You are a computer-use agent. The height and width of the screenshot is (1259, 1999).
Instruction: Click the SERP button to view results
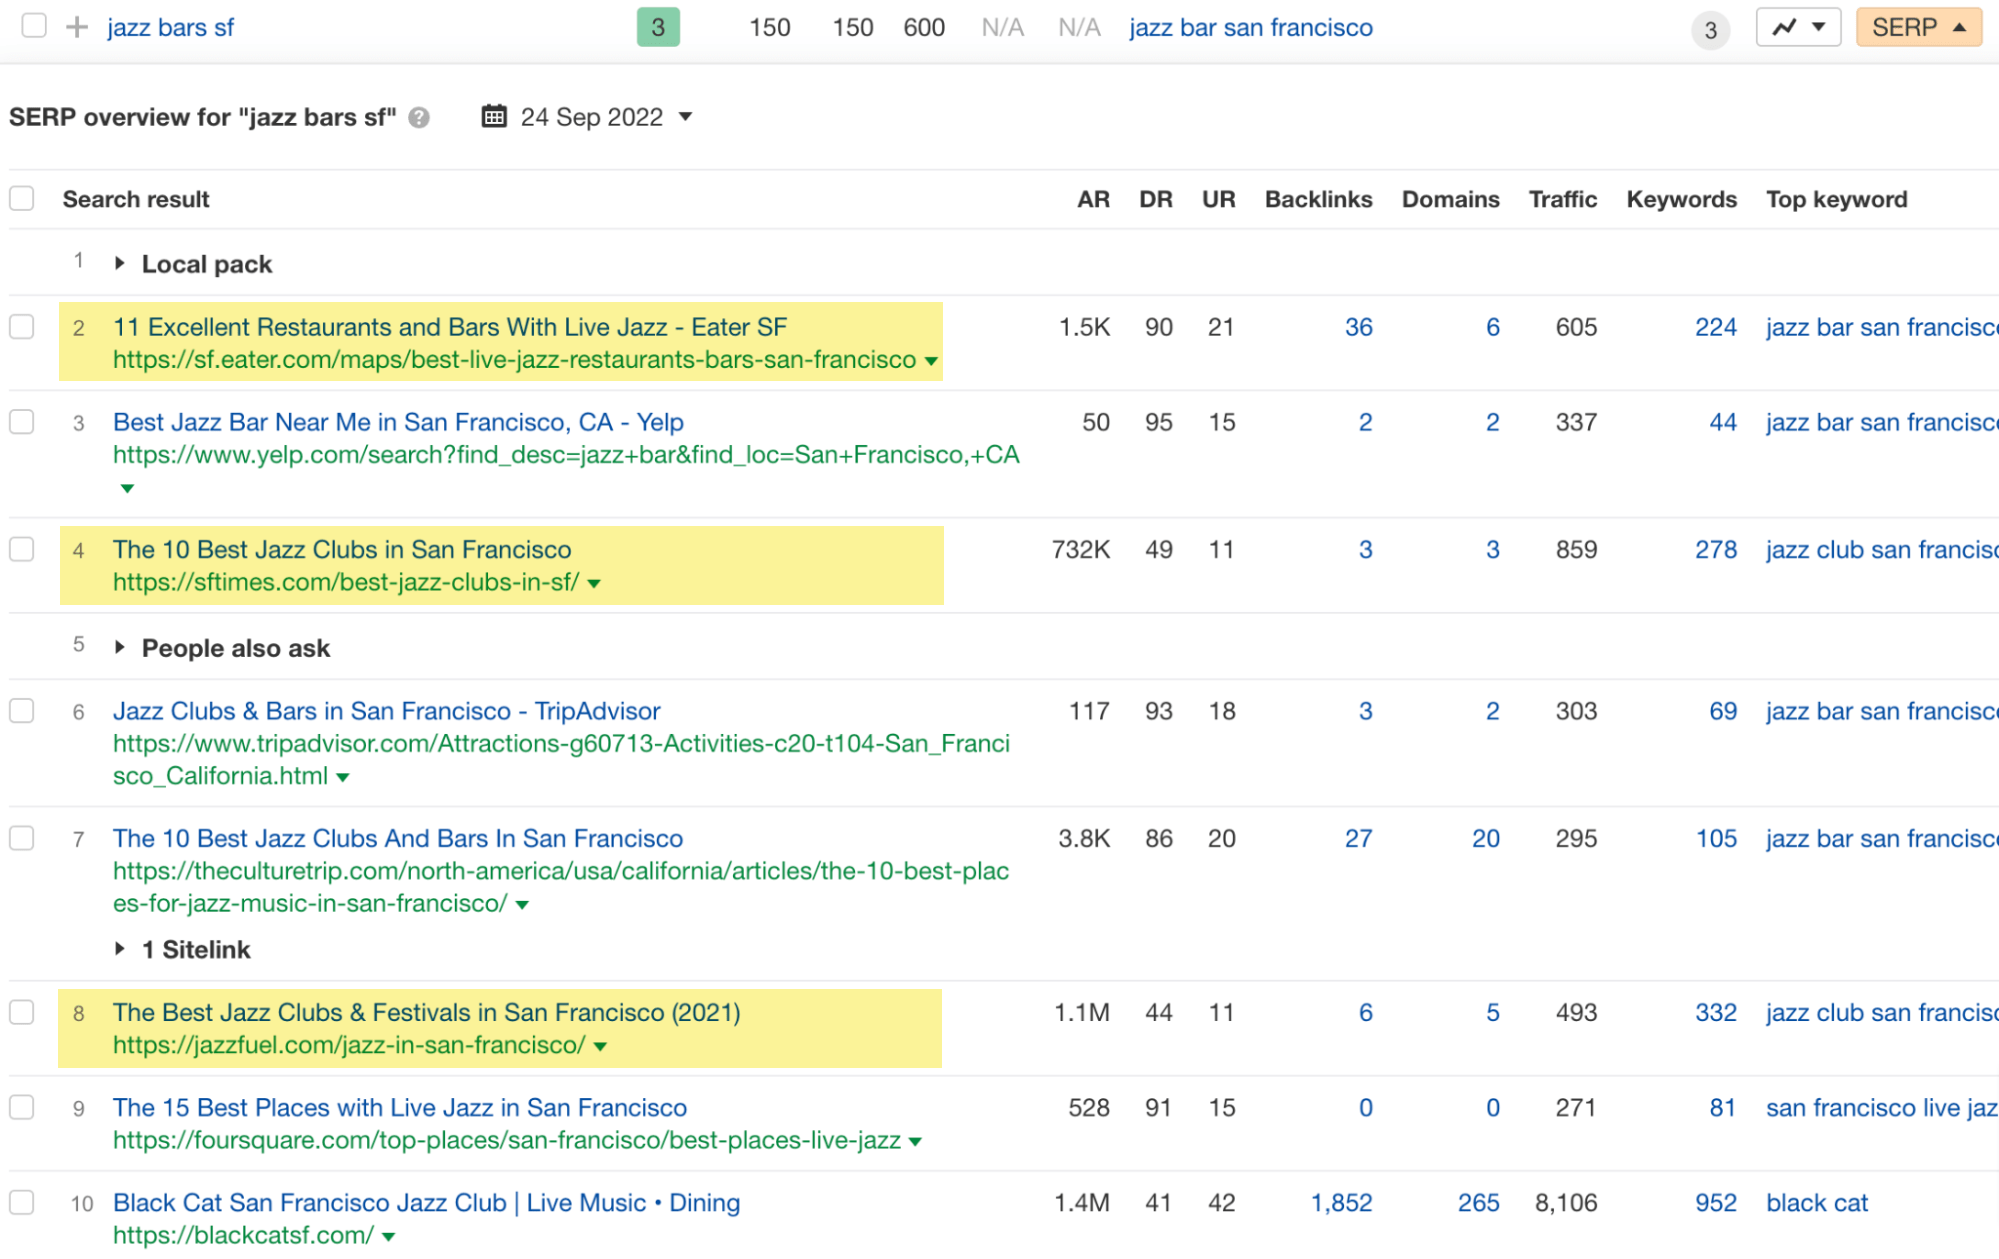[x=1918, y=26]
